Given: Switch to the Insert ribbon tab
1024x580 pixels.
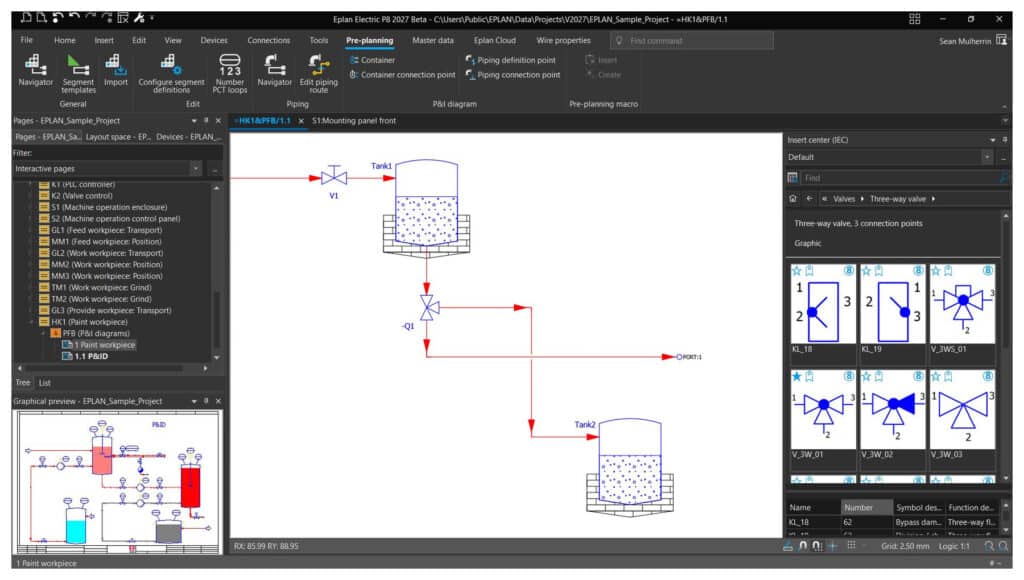Looking at the screenshot, I should point(104,40).
